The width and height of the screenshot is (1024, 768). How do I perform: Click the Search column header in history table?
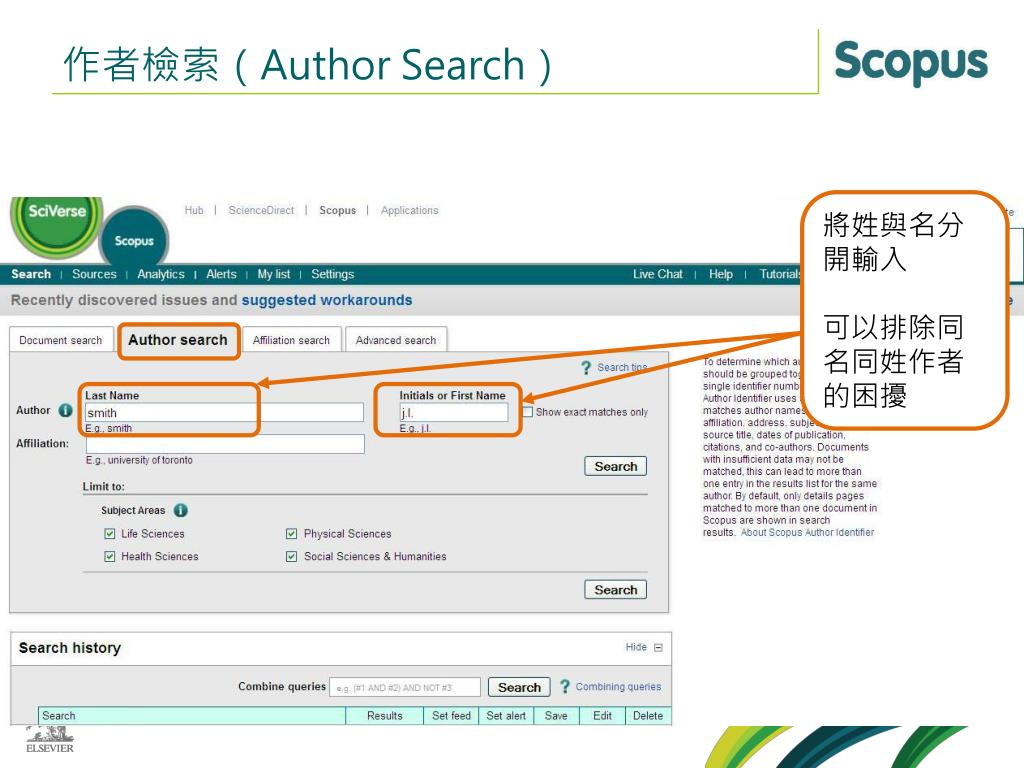192,716
